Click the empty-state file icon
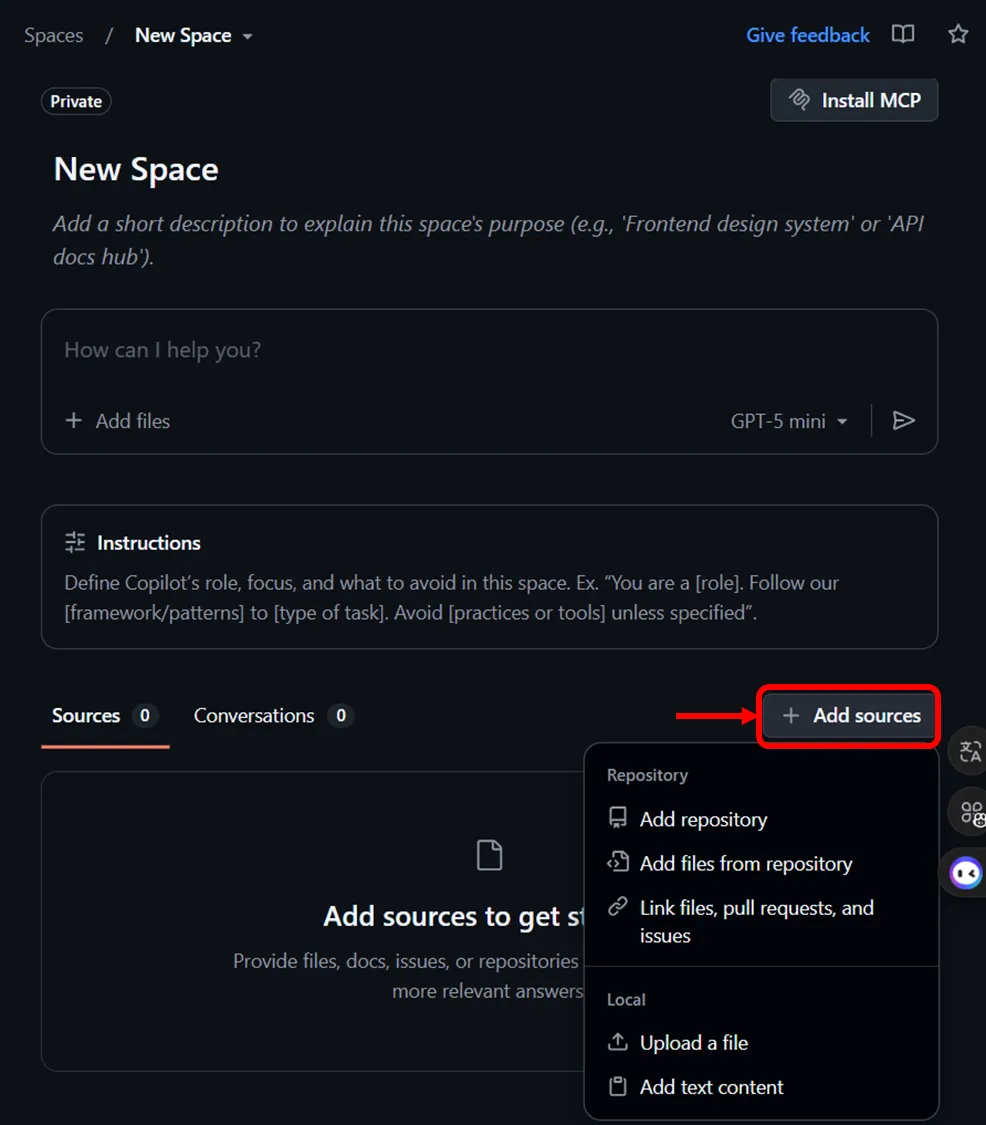 [x=489, y=856]
